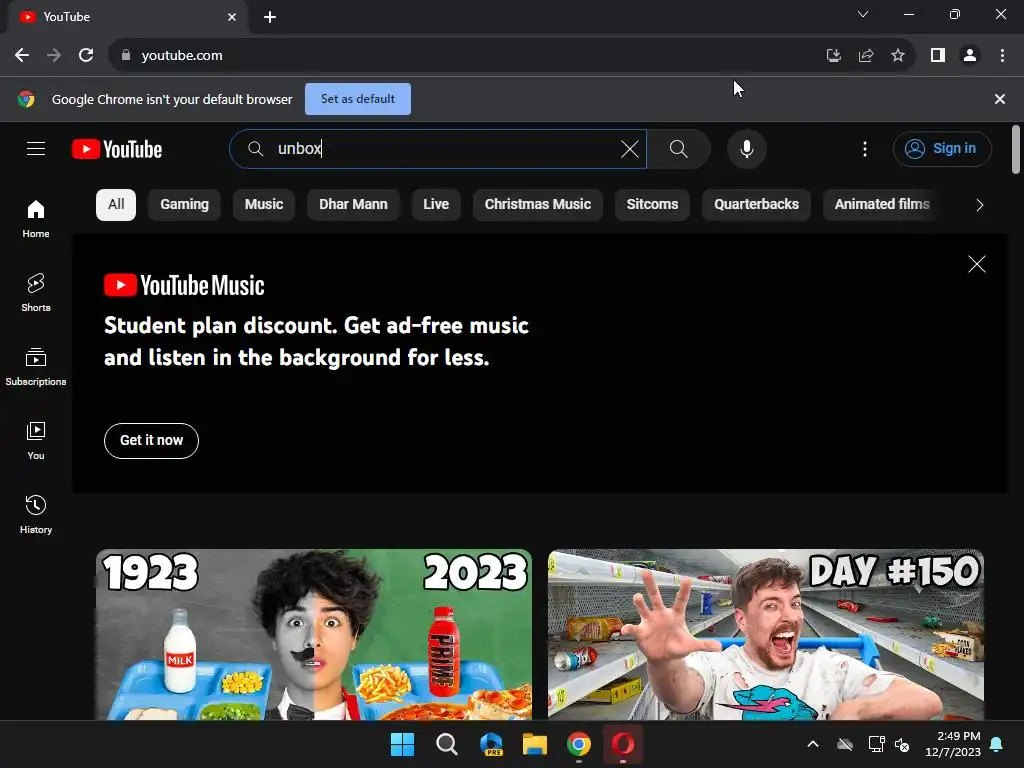The height and width of the screenshot is (768, 1024).
Task: Select the Animated films filter chip
Action: point(882,204)
